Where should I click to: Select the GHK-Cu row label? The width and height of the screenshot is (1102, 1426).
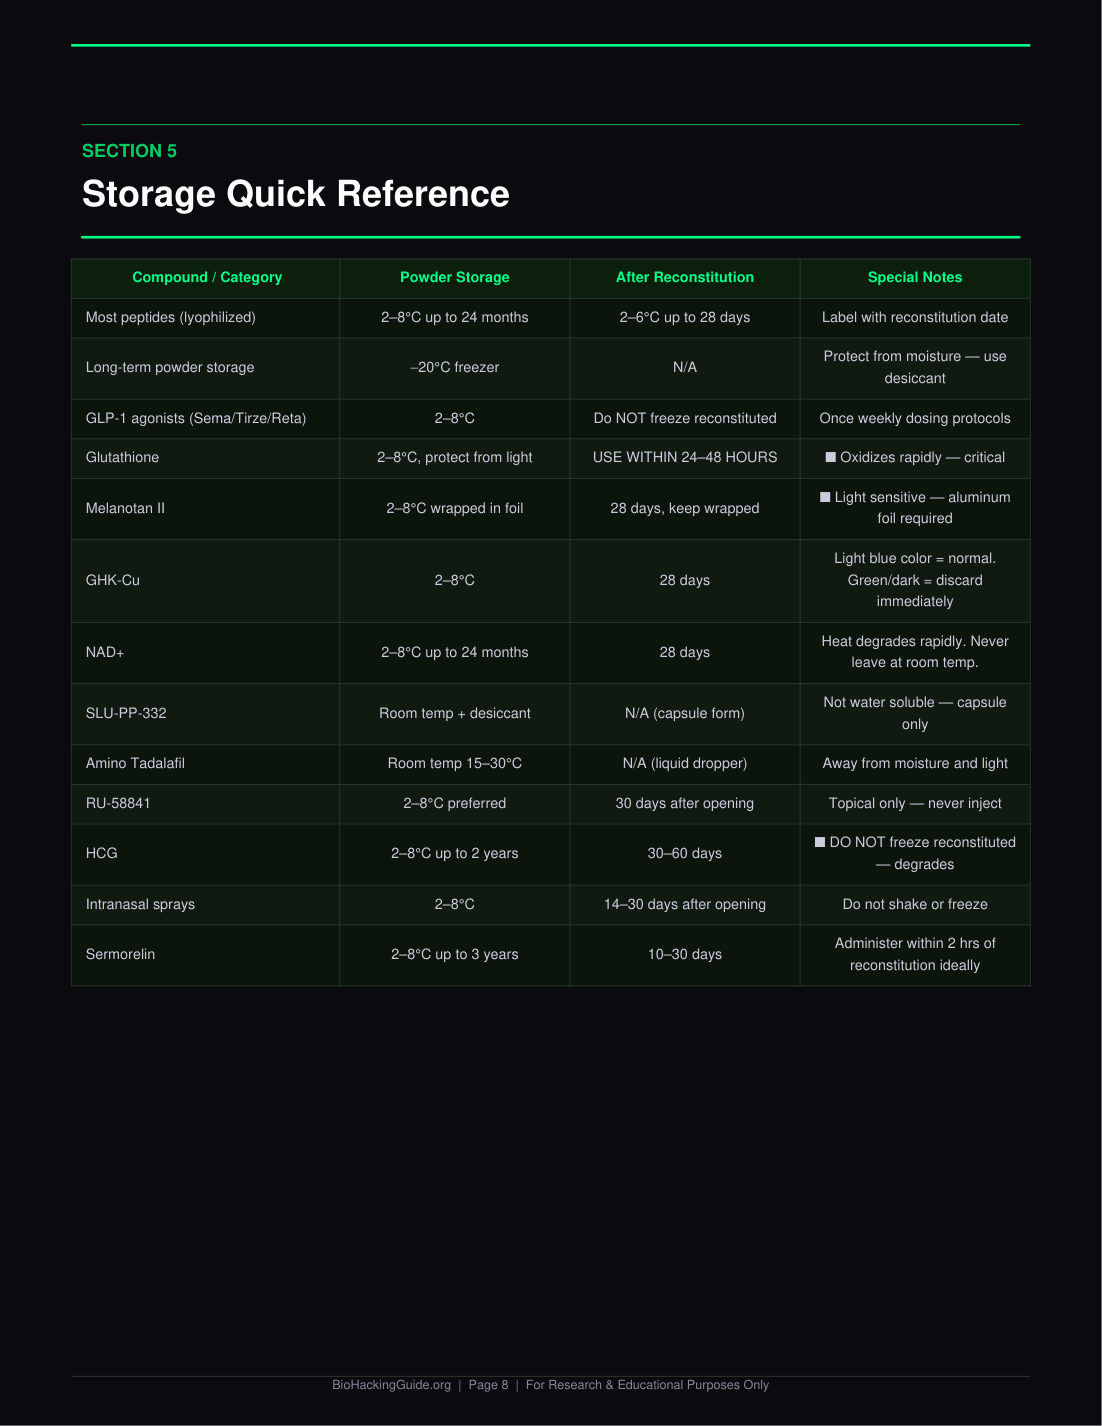click(x=113, y=580)
